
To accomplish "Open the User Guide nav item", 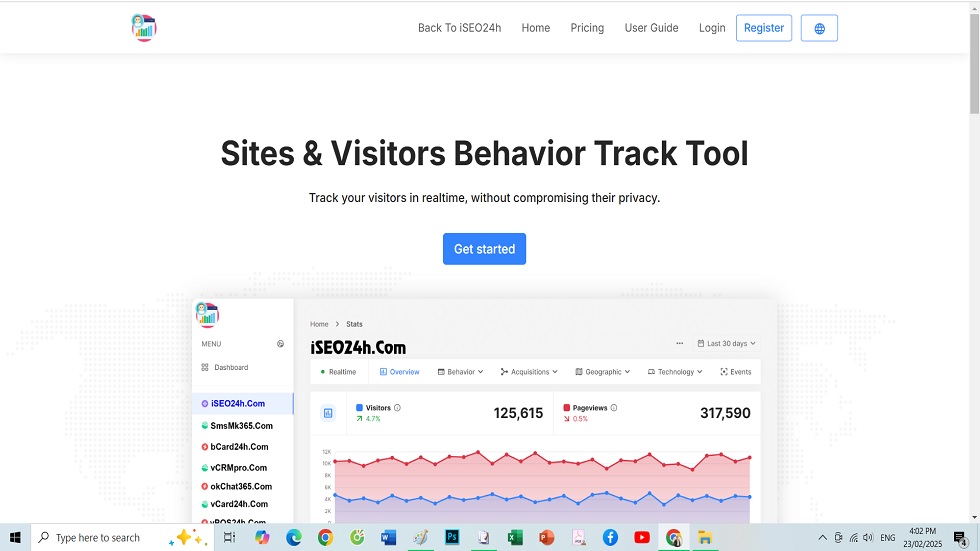I will click(x=651, y=28).
